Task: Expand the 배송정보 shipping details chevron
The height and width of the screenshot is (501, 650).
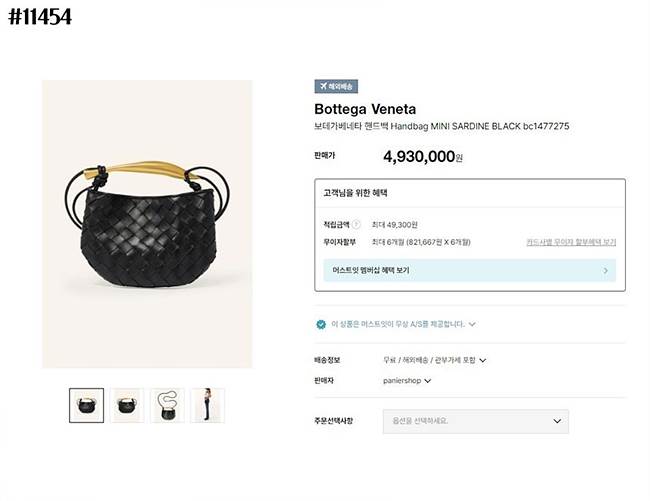Action: pos(483,360)
